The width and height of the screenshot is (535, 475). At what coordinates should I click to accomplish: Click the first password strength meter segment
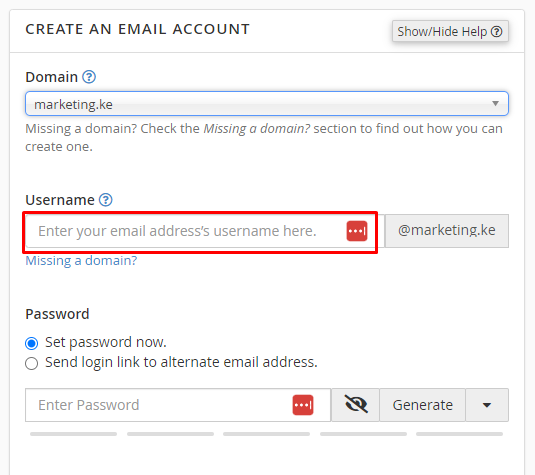[x=73, y=434]
